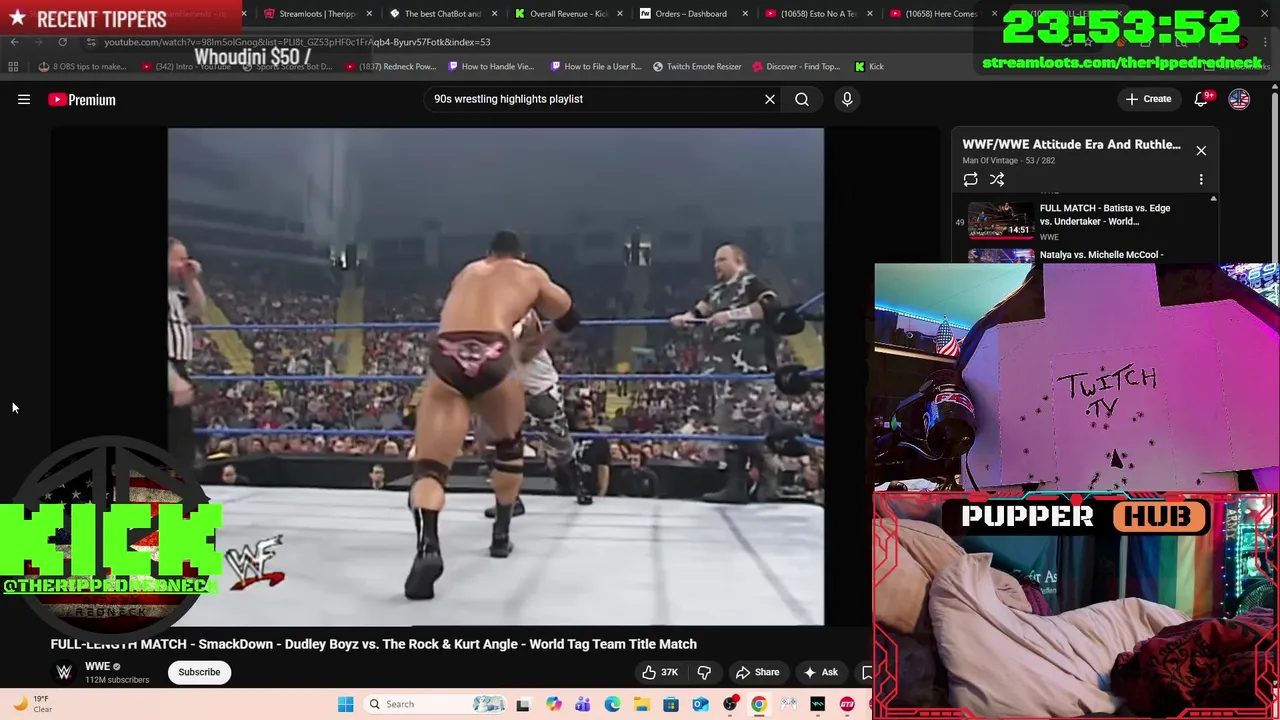The width and height of the screenshot is (1280, 720).
Task: Open Batista vs. Edge vs. Undertaker thumbnail
Action: (1001, 221)
